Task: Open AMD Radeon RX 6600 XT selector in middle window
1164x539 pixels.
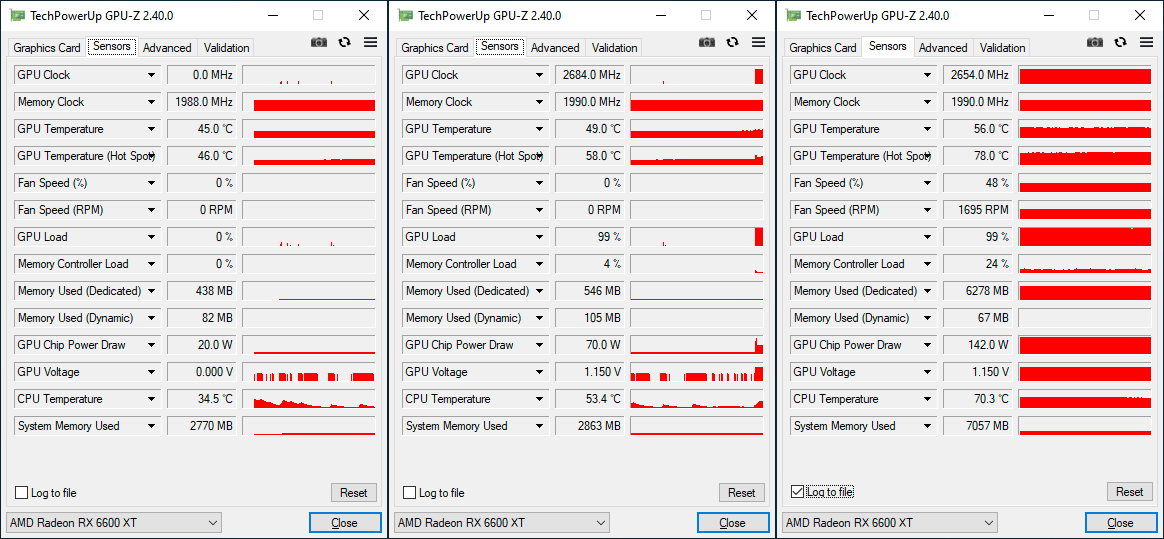Action: [x=502, y=523]
